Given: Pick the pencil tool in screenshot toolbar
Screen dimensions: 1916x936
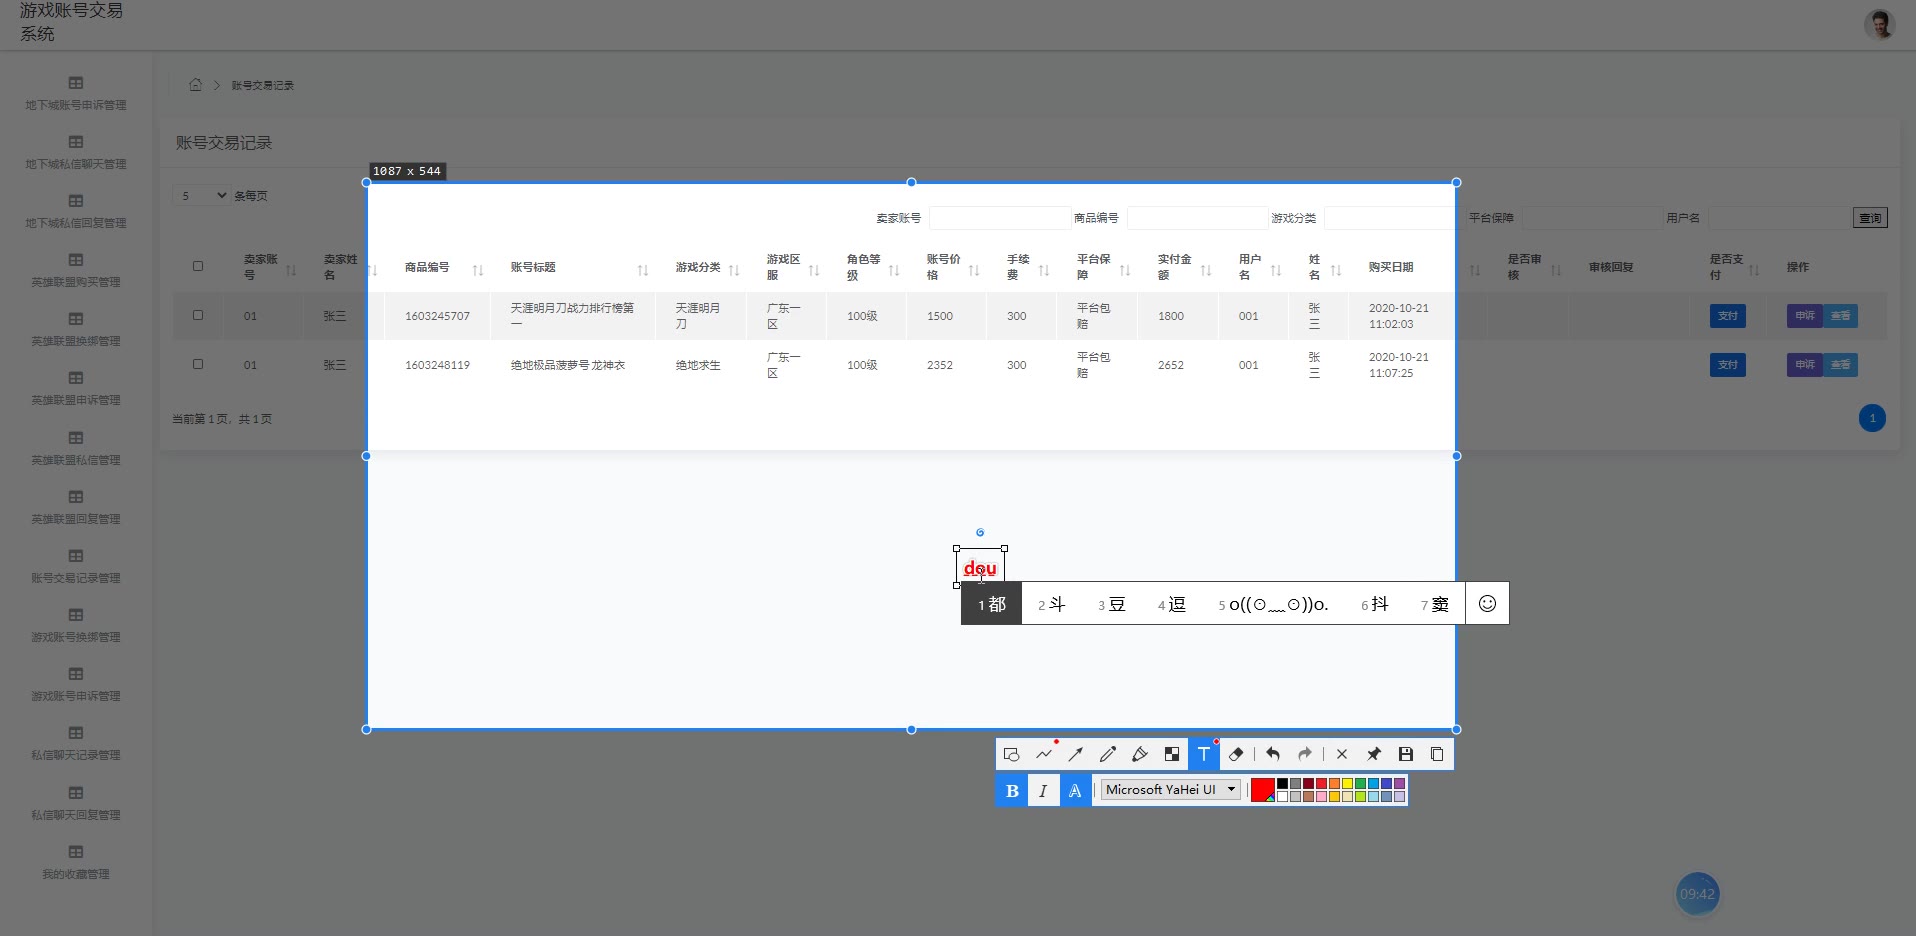Looking at the screenshot, I should click(x=1108, y=754).
